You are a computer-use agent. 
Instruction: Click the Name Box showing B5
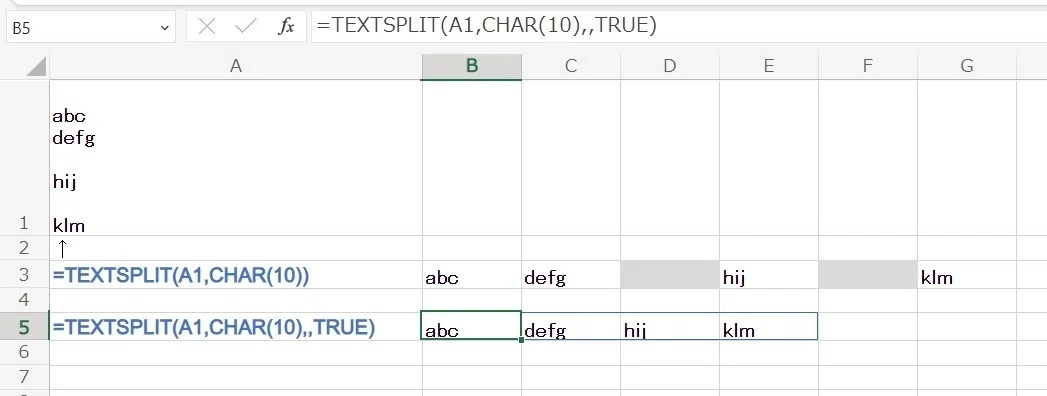(91, 28)
